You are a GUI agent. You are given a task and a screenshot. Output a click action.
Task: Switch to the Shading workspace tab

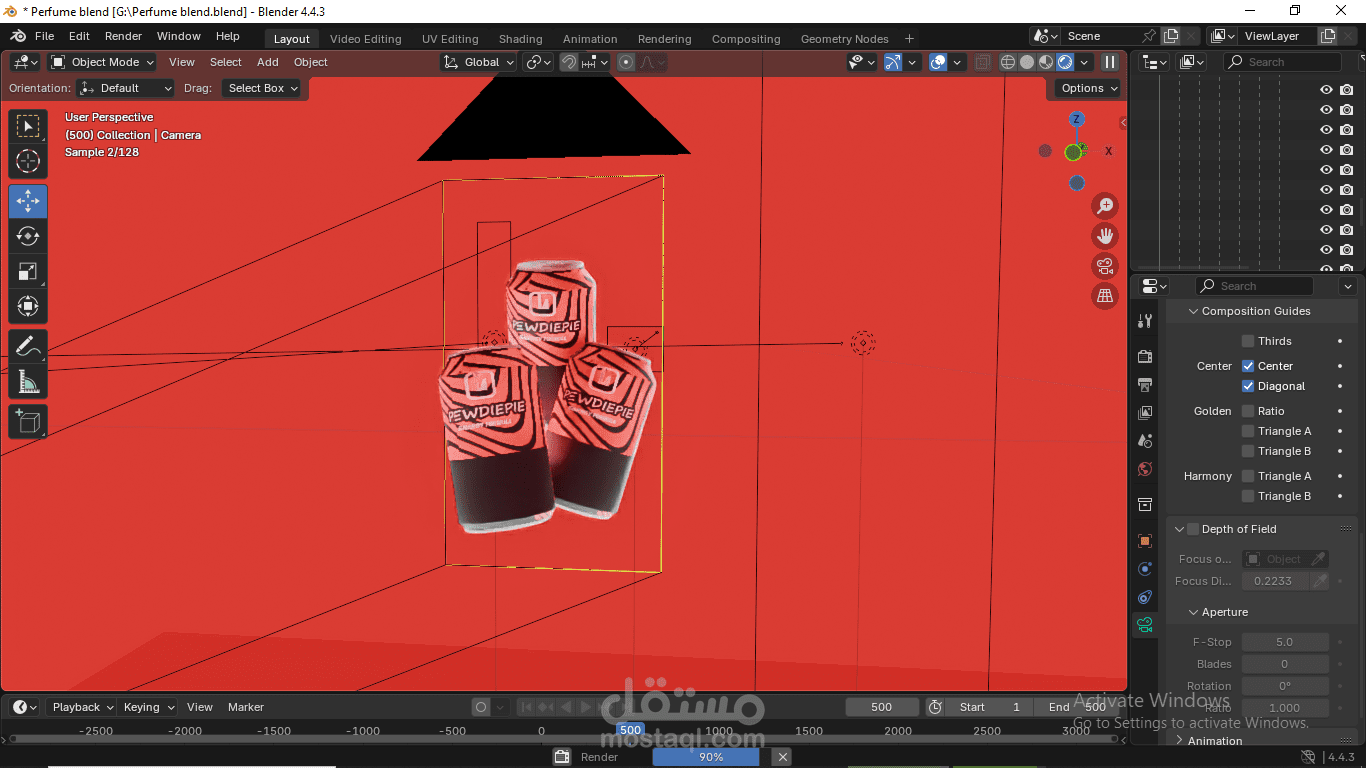coord(520,39)
